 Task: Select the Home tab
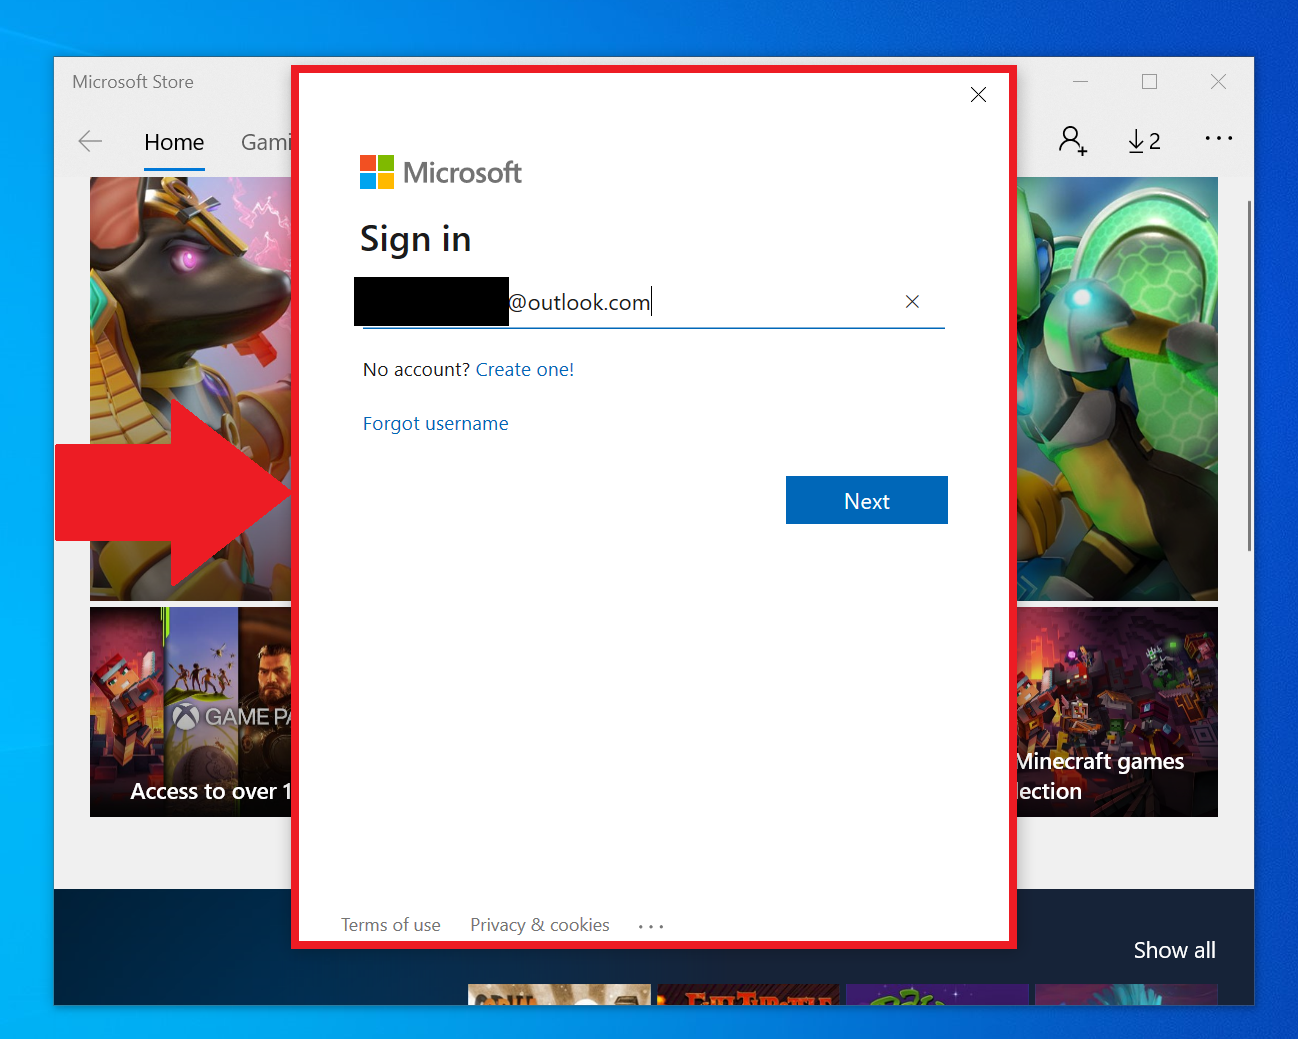pos(174,142)
